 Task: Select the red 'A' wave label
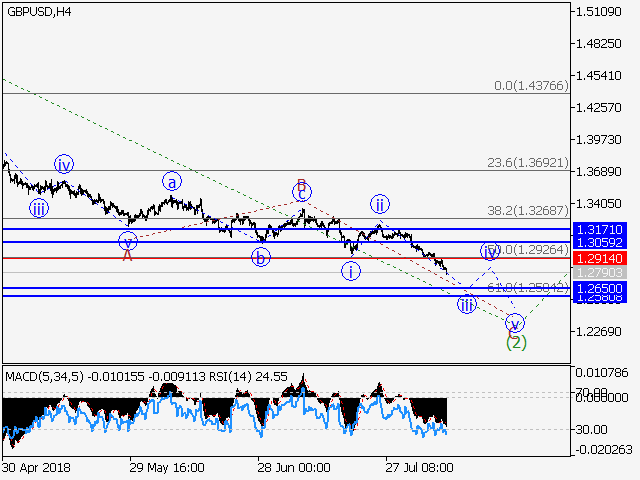[127, 255]
